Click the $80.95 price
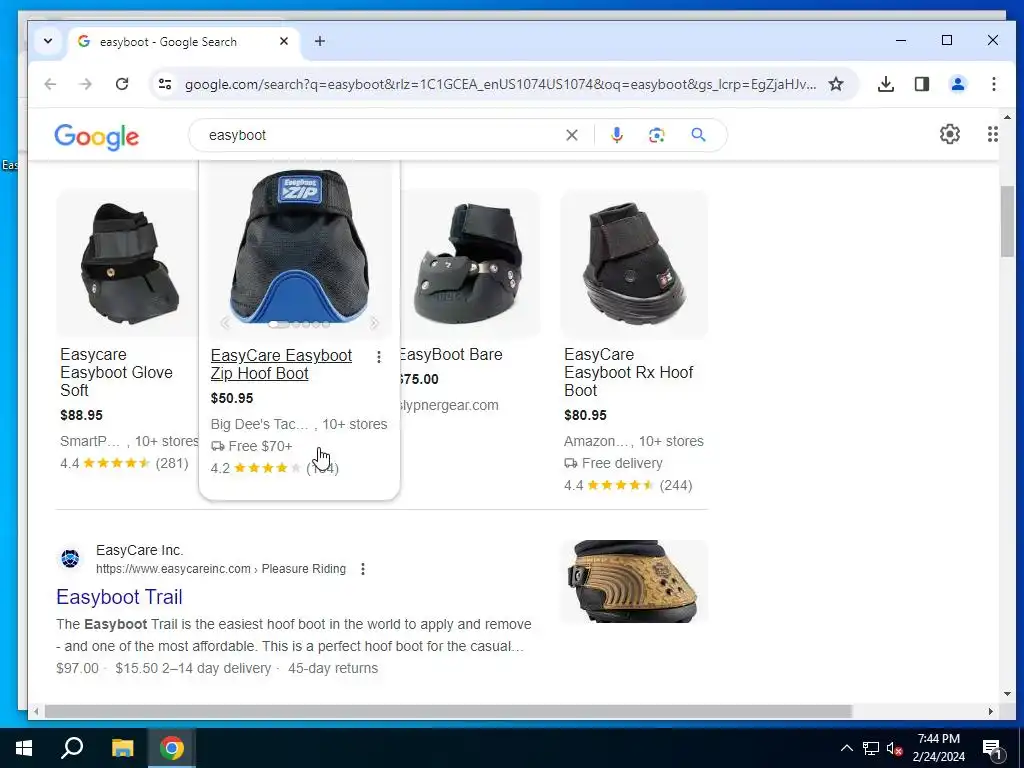The width and height of the screenshot is (1024, 768). 585,415
